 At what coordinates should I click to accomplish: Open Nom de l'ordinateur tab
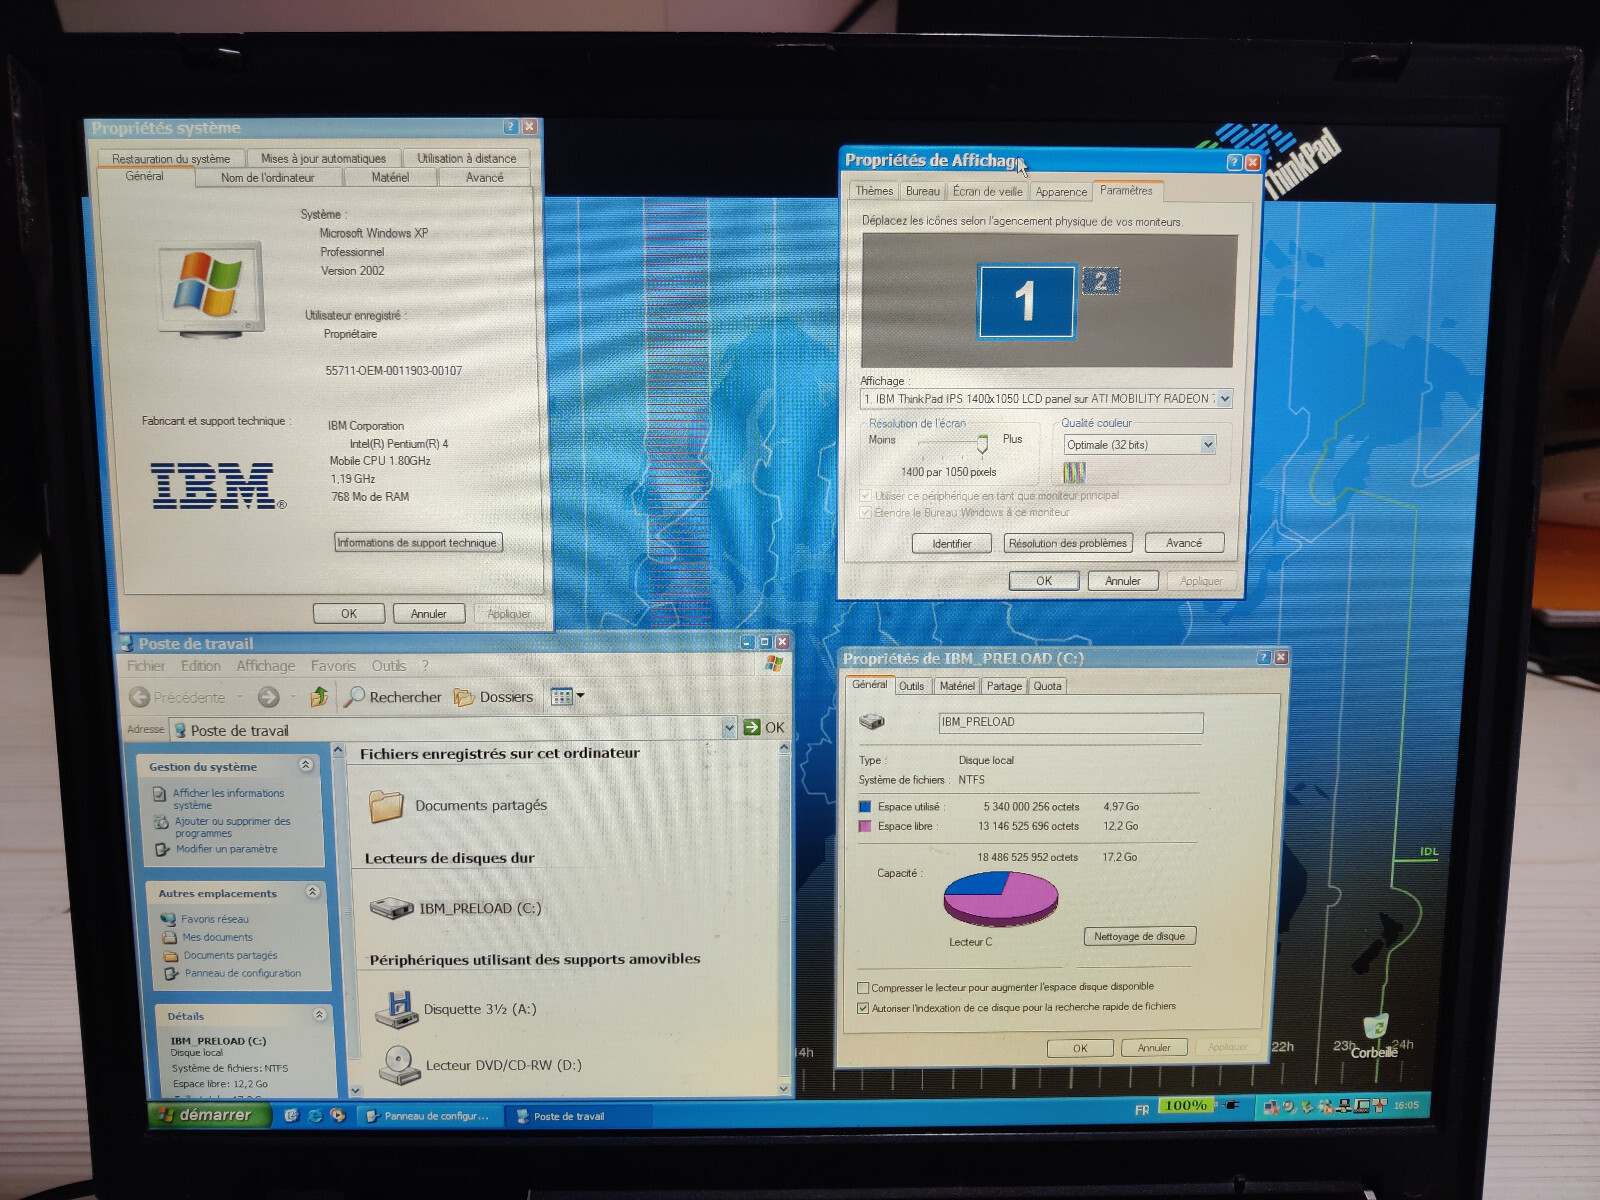(267, 177)
